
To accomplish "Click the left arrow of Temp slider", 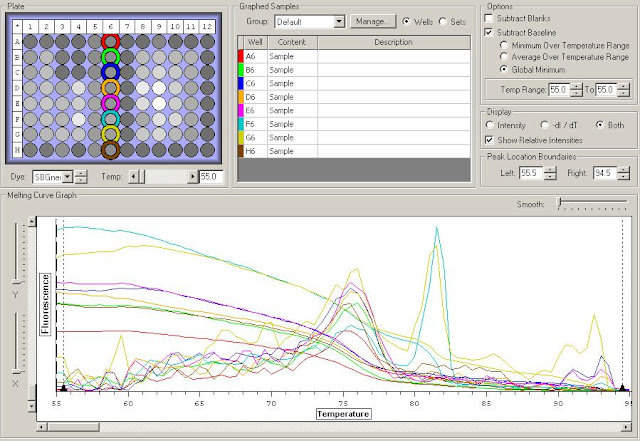I will tap(133, 177).
